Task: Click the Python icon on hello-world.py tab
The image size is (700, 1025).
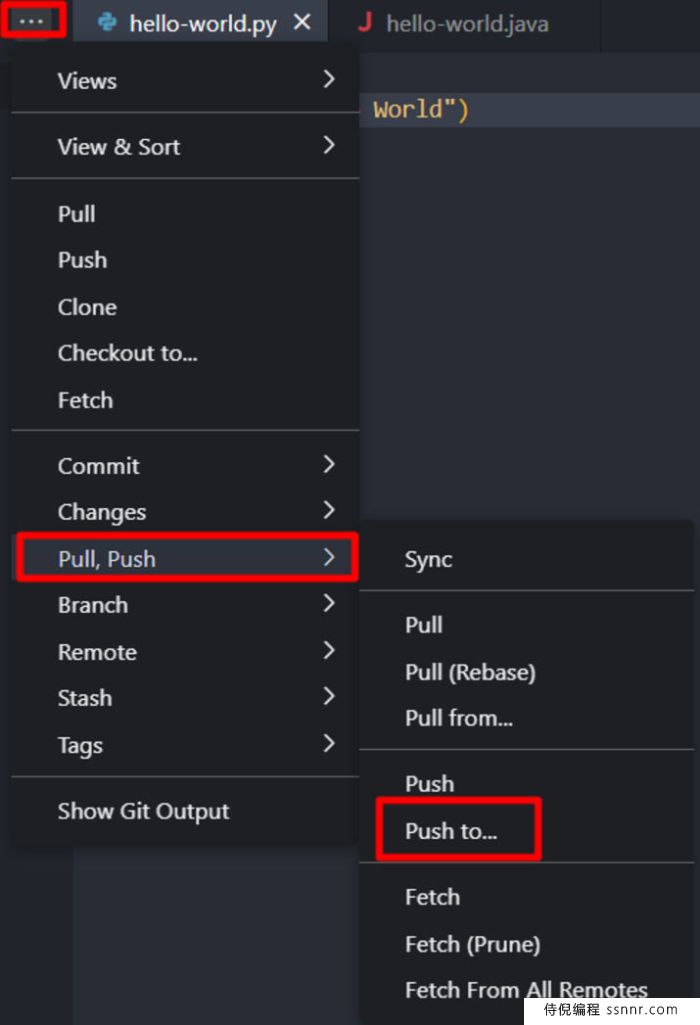Action: pyautogui.click(x=107, y=22)
